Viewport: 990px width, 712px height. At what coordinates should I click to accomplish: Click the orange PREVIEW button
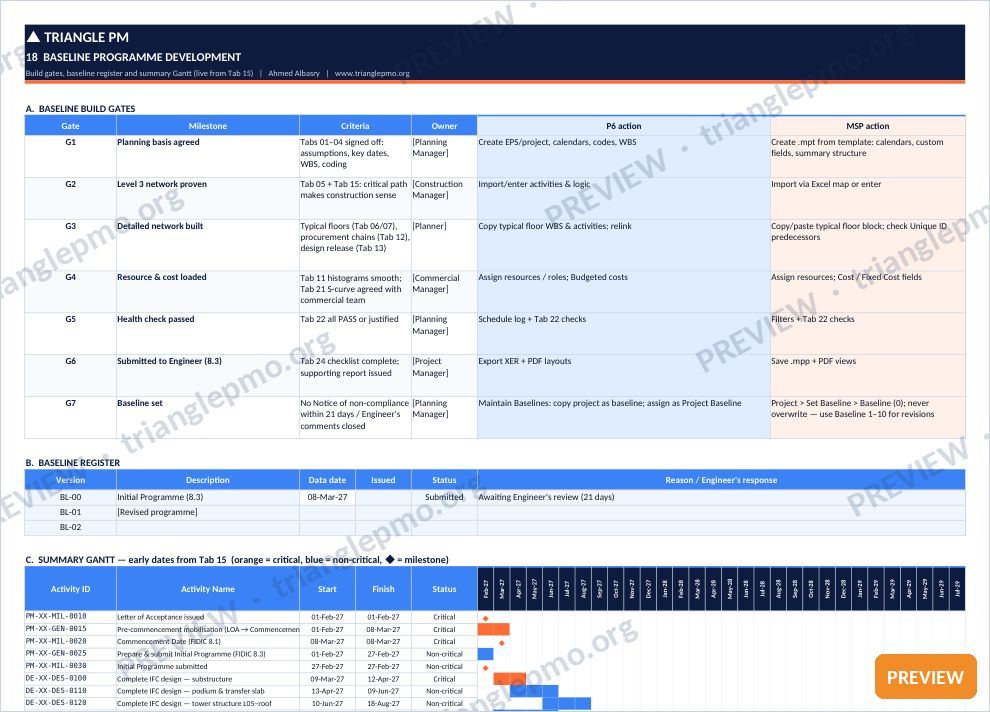coord(925,677)
